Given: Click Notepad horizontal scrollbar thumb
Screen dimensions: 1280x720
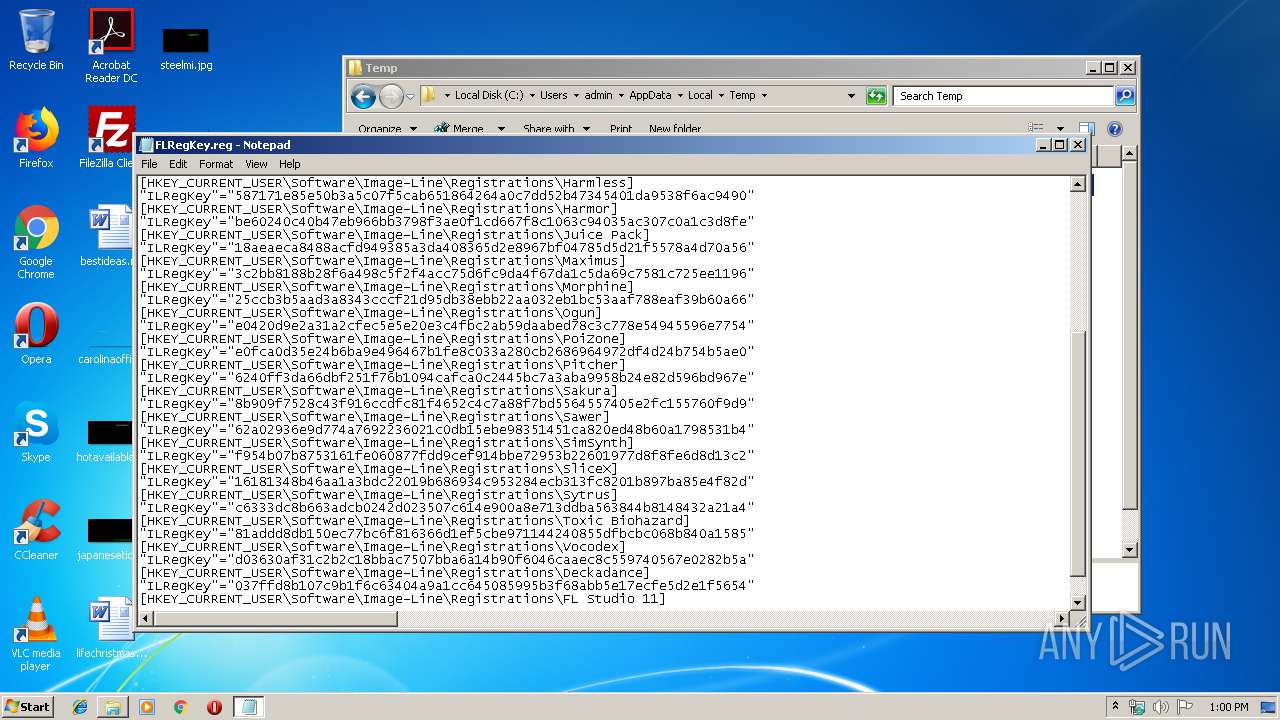Looking at the screenshot, I should pos(276,619).
